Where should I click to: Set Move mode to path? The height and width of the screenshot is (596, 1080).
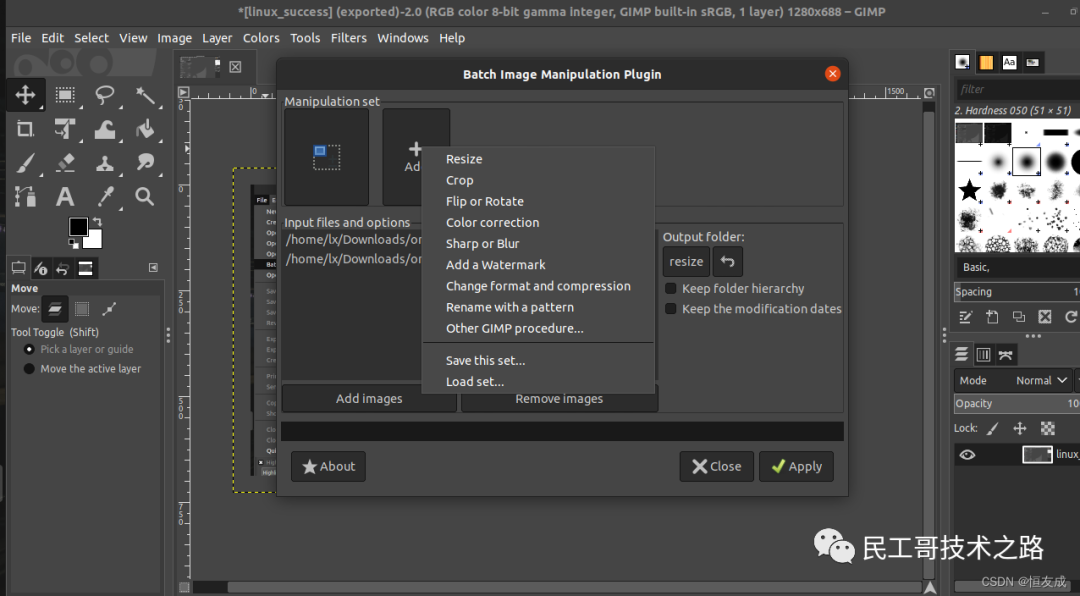[109, 309]
